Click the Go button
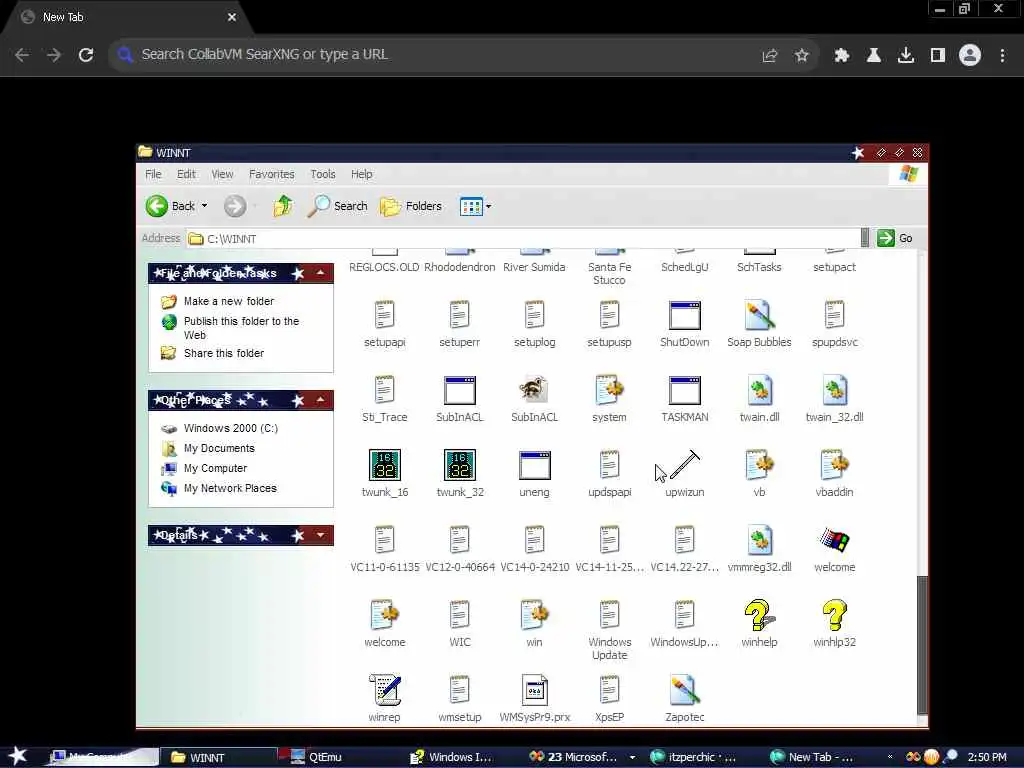 [895, 238]
